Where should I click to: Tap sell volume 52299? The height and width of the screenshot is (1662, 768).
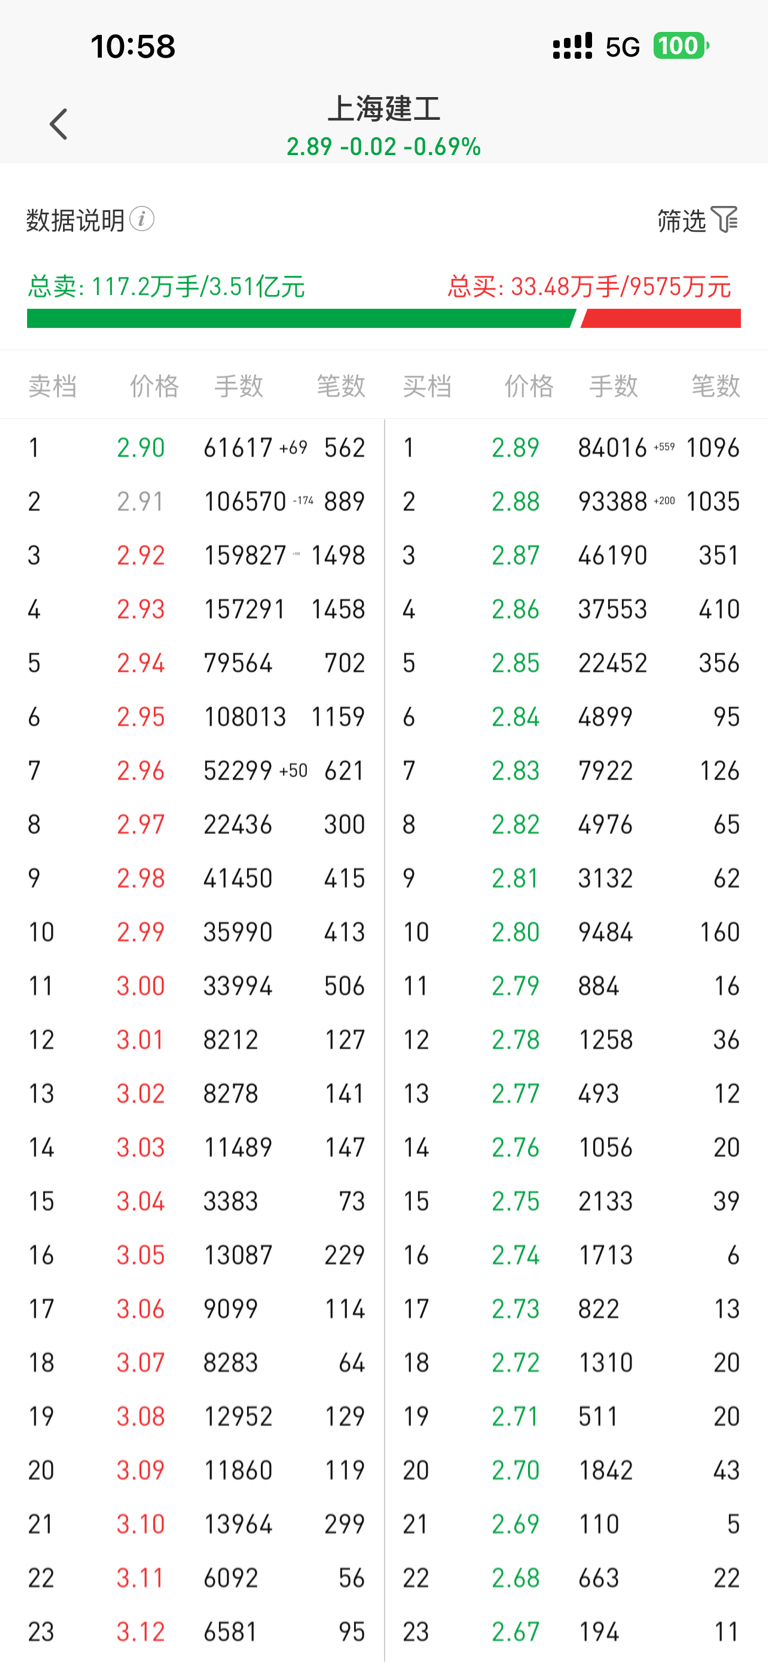click(238, 771)
